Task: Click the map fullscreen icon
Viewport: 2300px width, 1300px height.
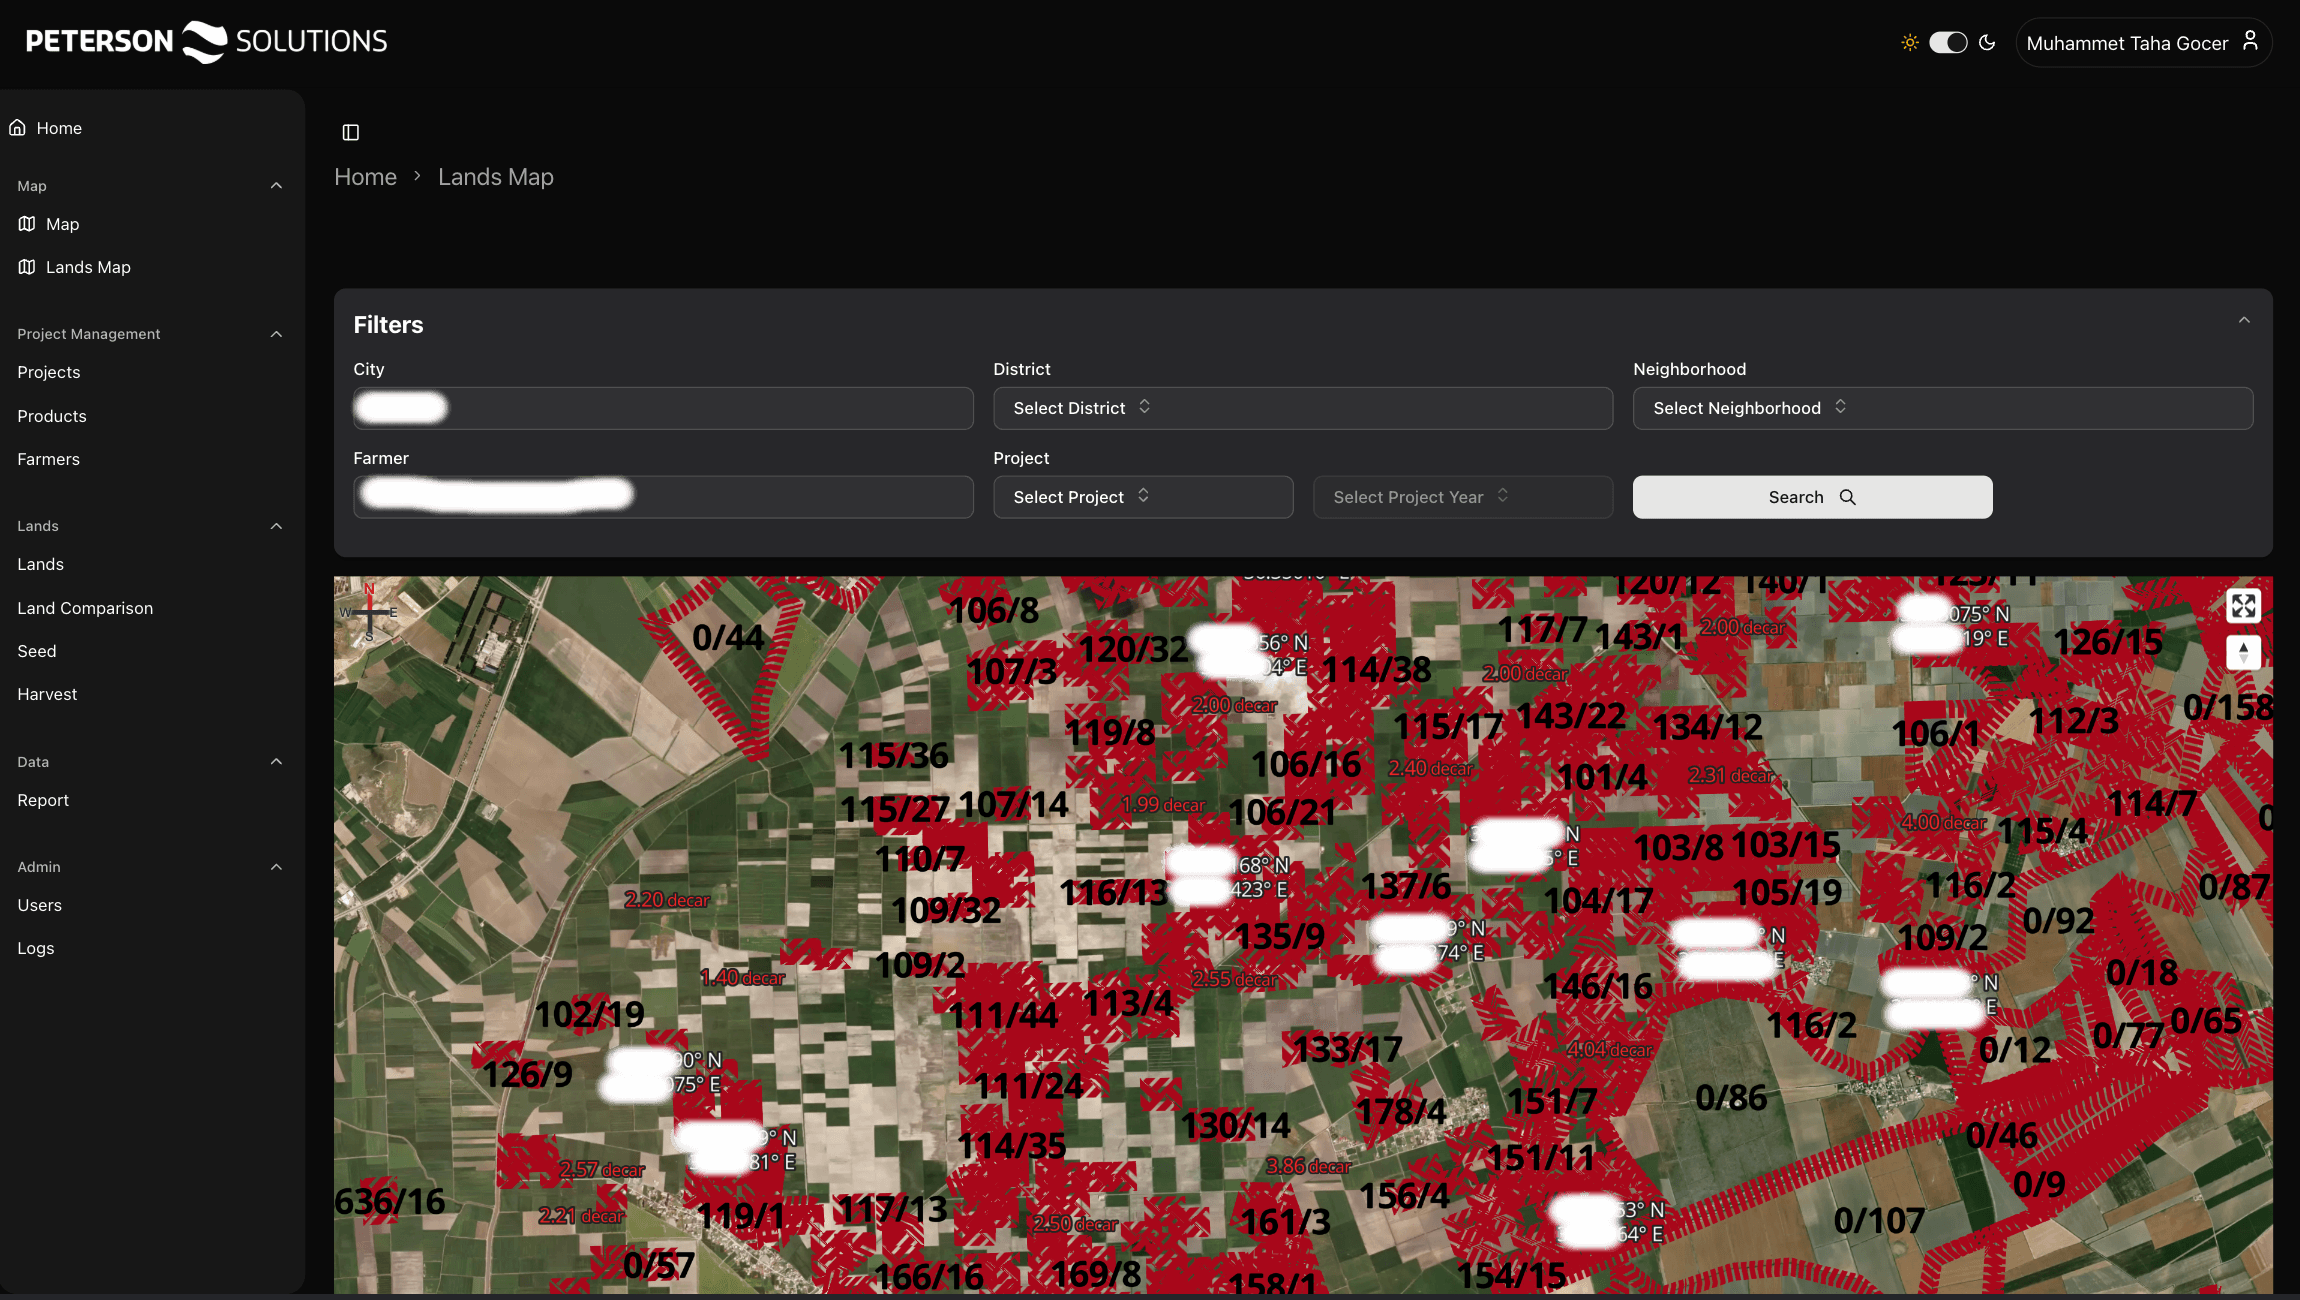Action: (2243, 605)
